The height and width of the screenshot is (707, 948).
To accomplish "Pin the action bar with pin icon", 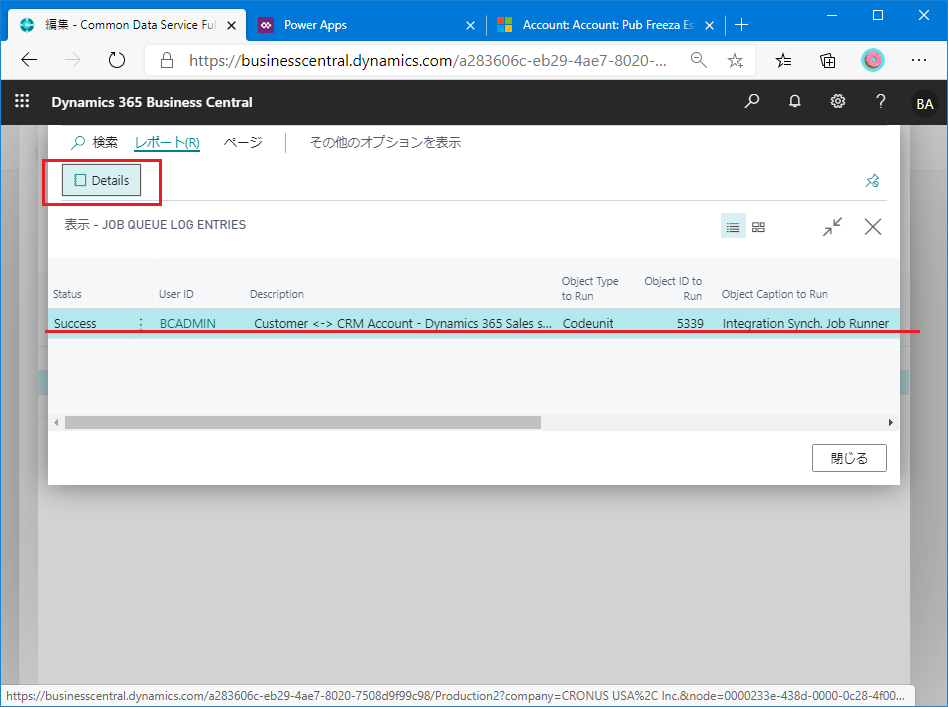I will [872, 180].
